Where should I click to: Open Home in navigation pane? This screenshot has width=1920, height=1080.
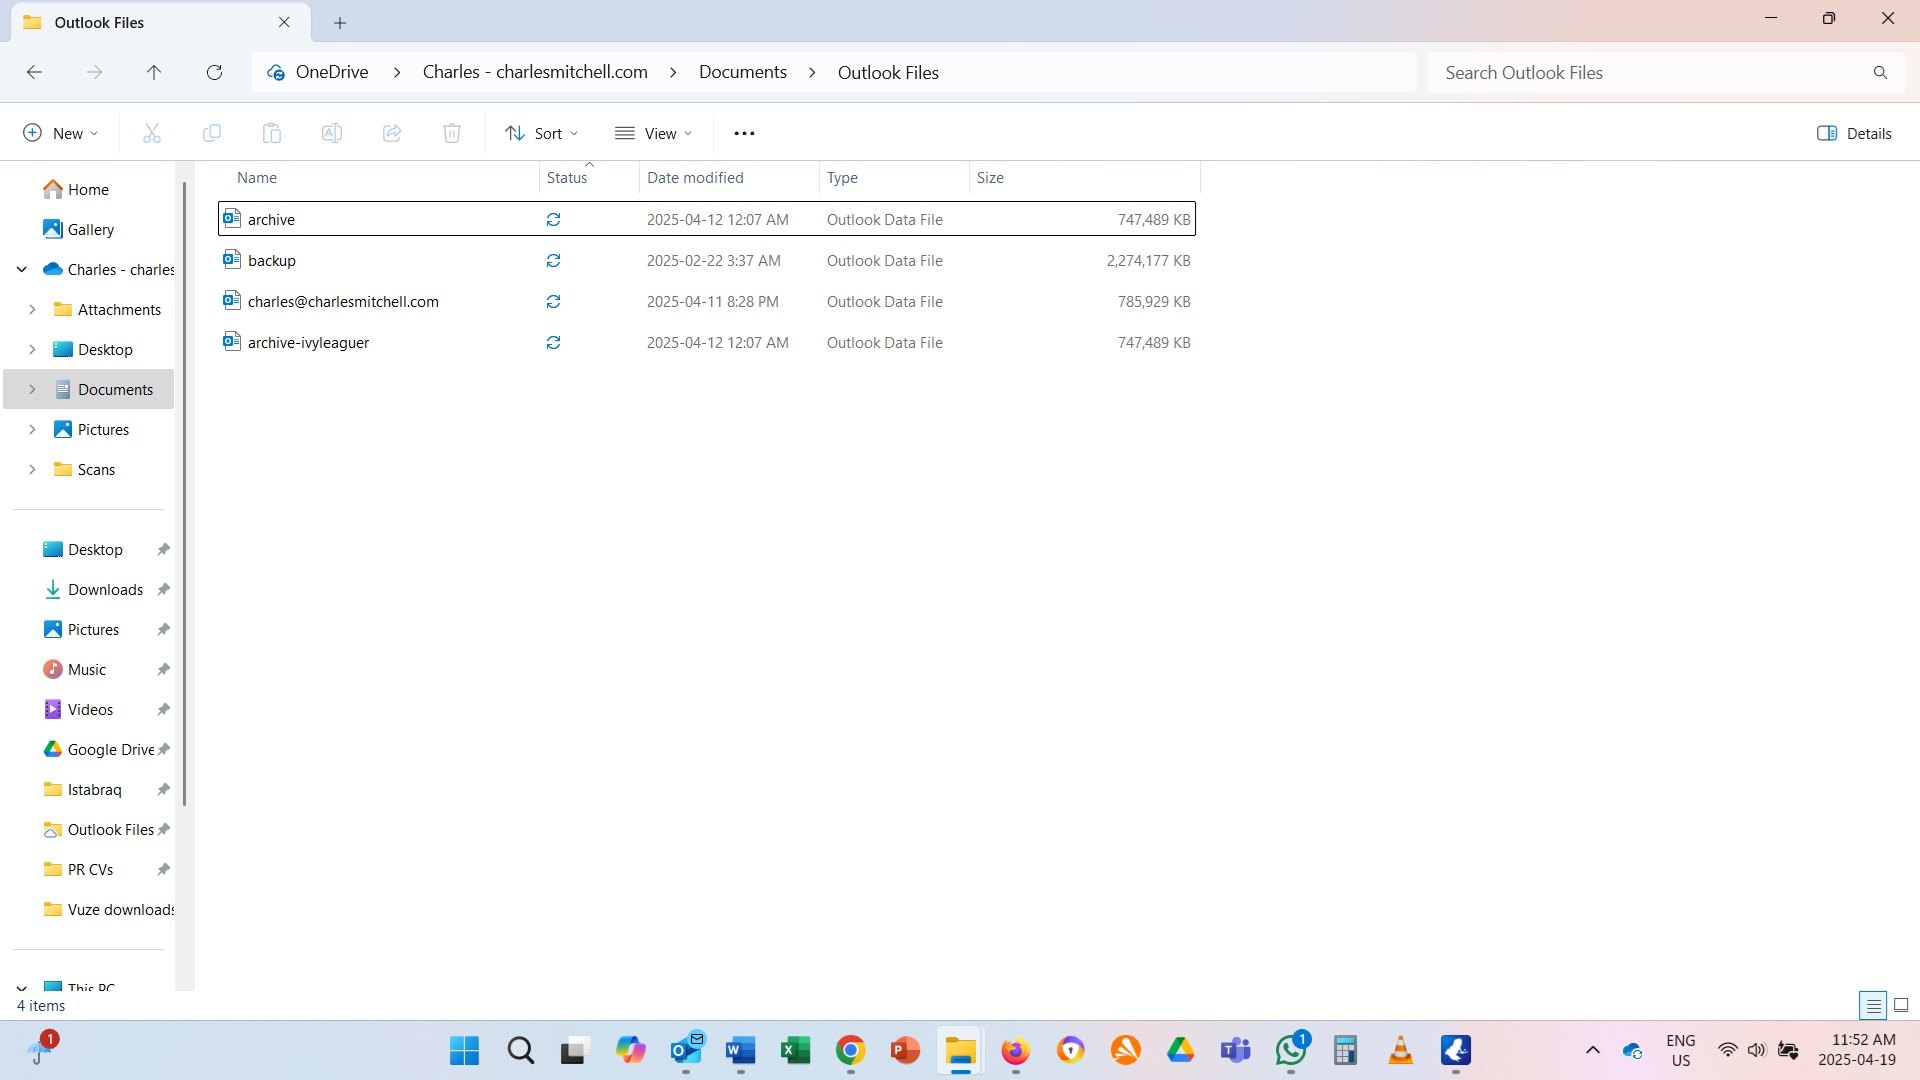(88, 189)
